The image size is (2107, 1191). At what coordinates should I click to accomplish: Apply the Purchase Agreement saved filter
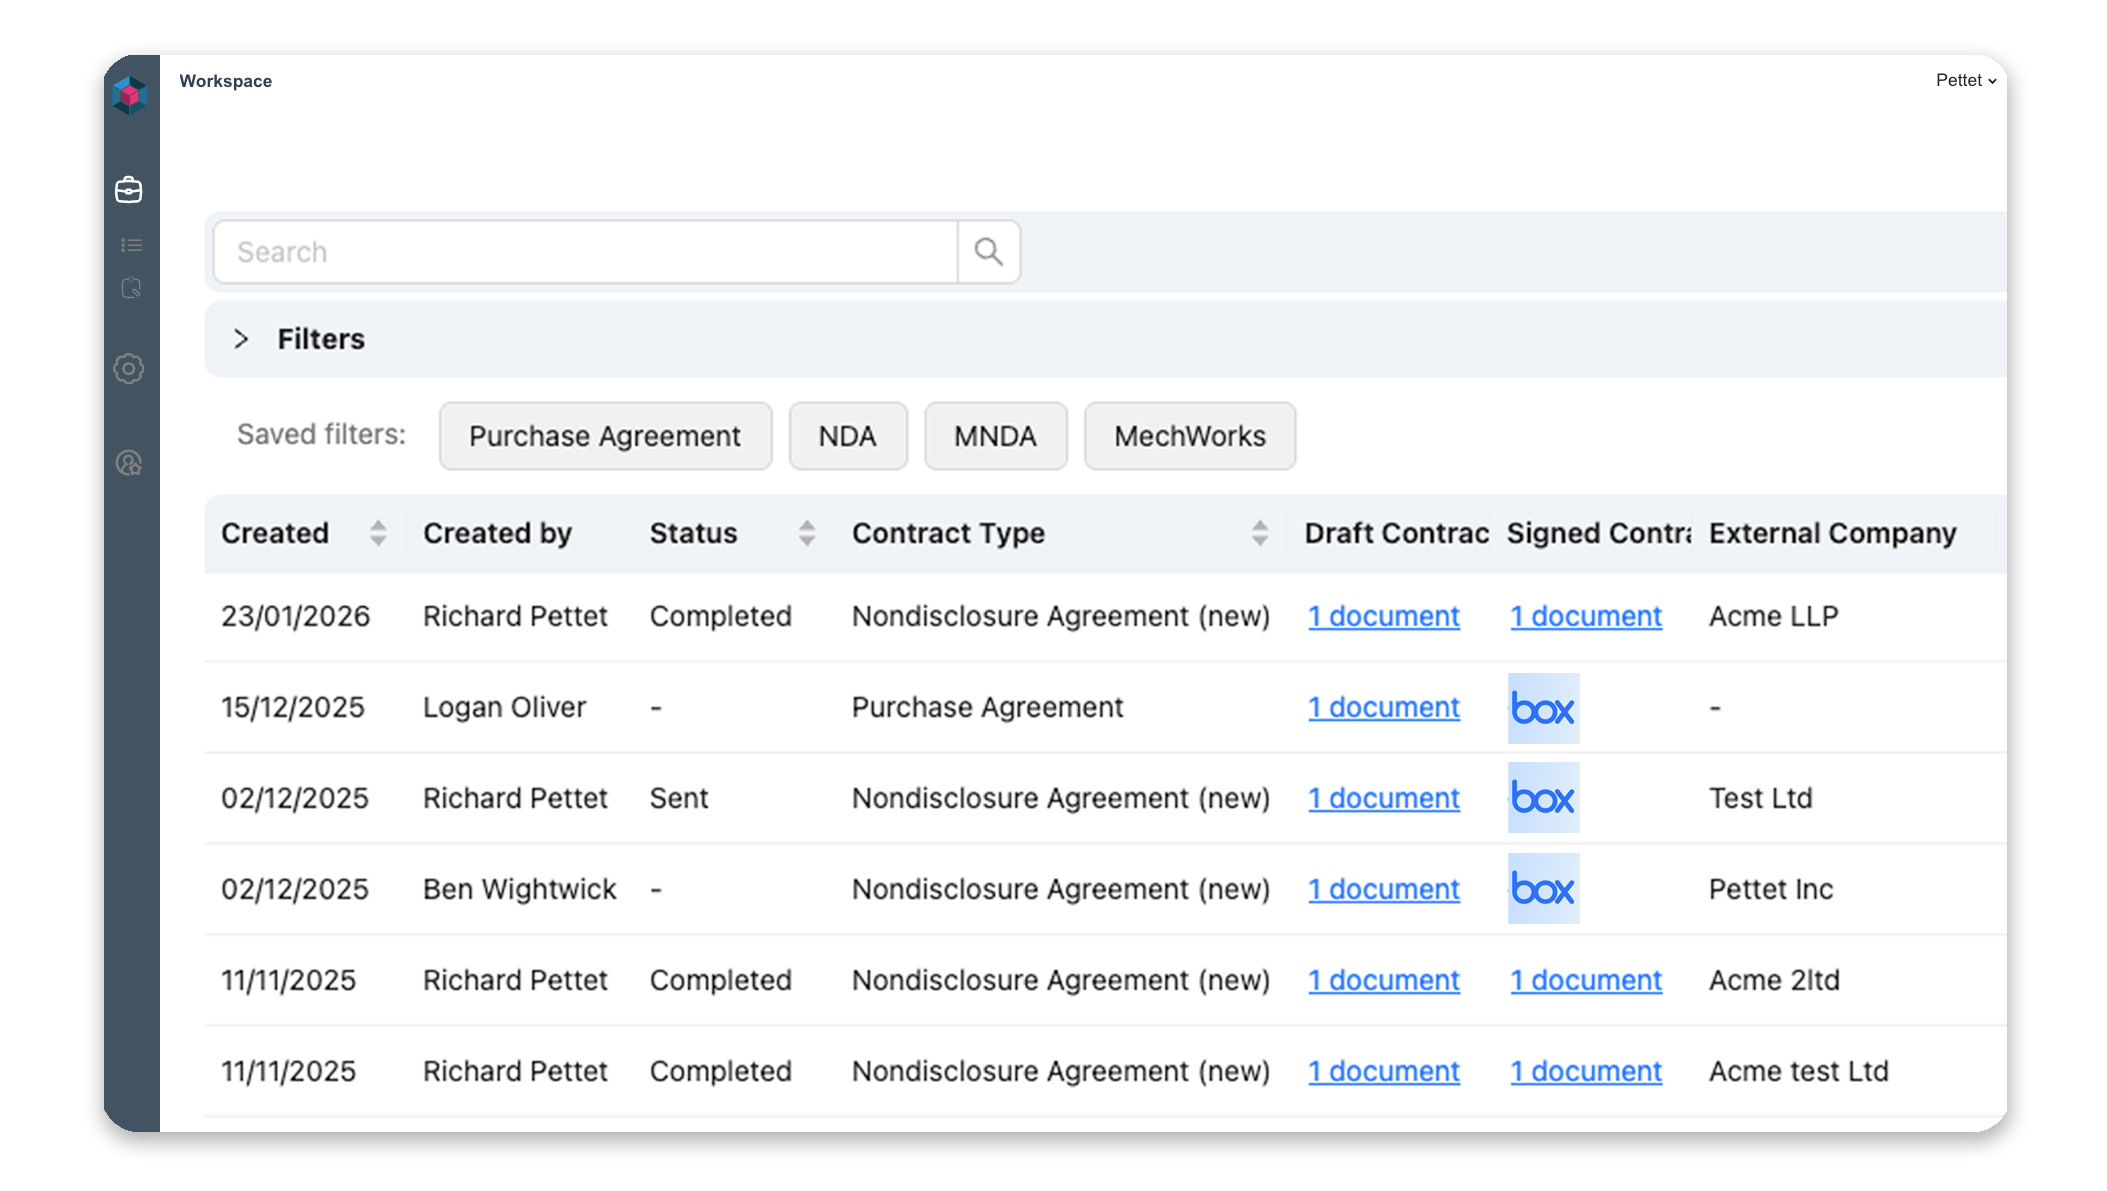(605, 436)
